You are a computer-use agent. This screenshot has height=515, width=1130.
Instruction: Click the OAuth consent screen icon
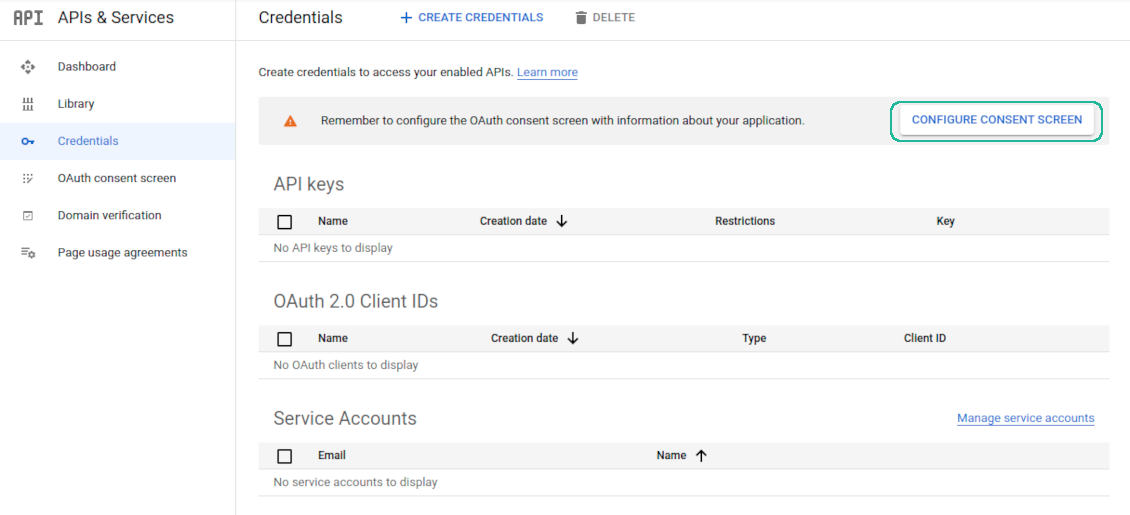coord(28,178)
